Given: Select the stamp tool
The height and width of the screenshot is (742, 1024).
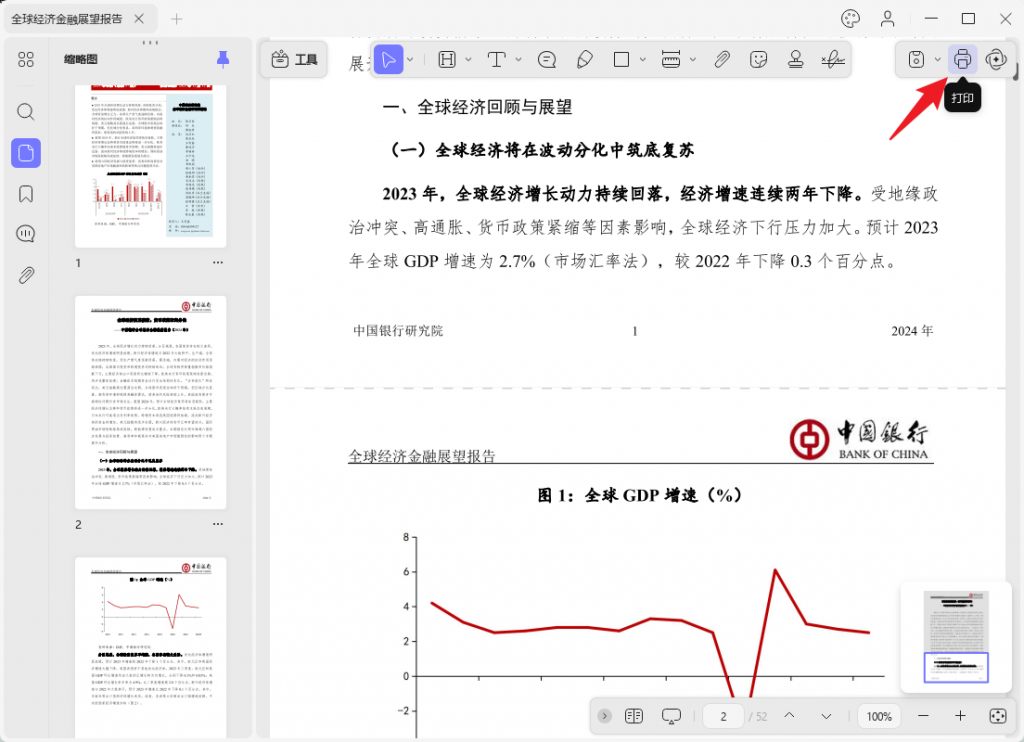Looking at the screenshot, I should 795,60.
